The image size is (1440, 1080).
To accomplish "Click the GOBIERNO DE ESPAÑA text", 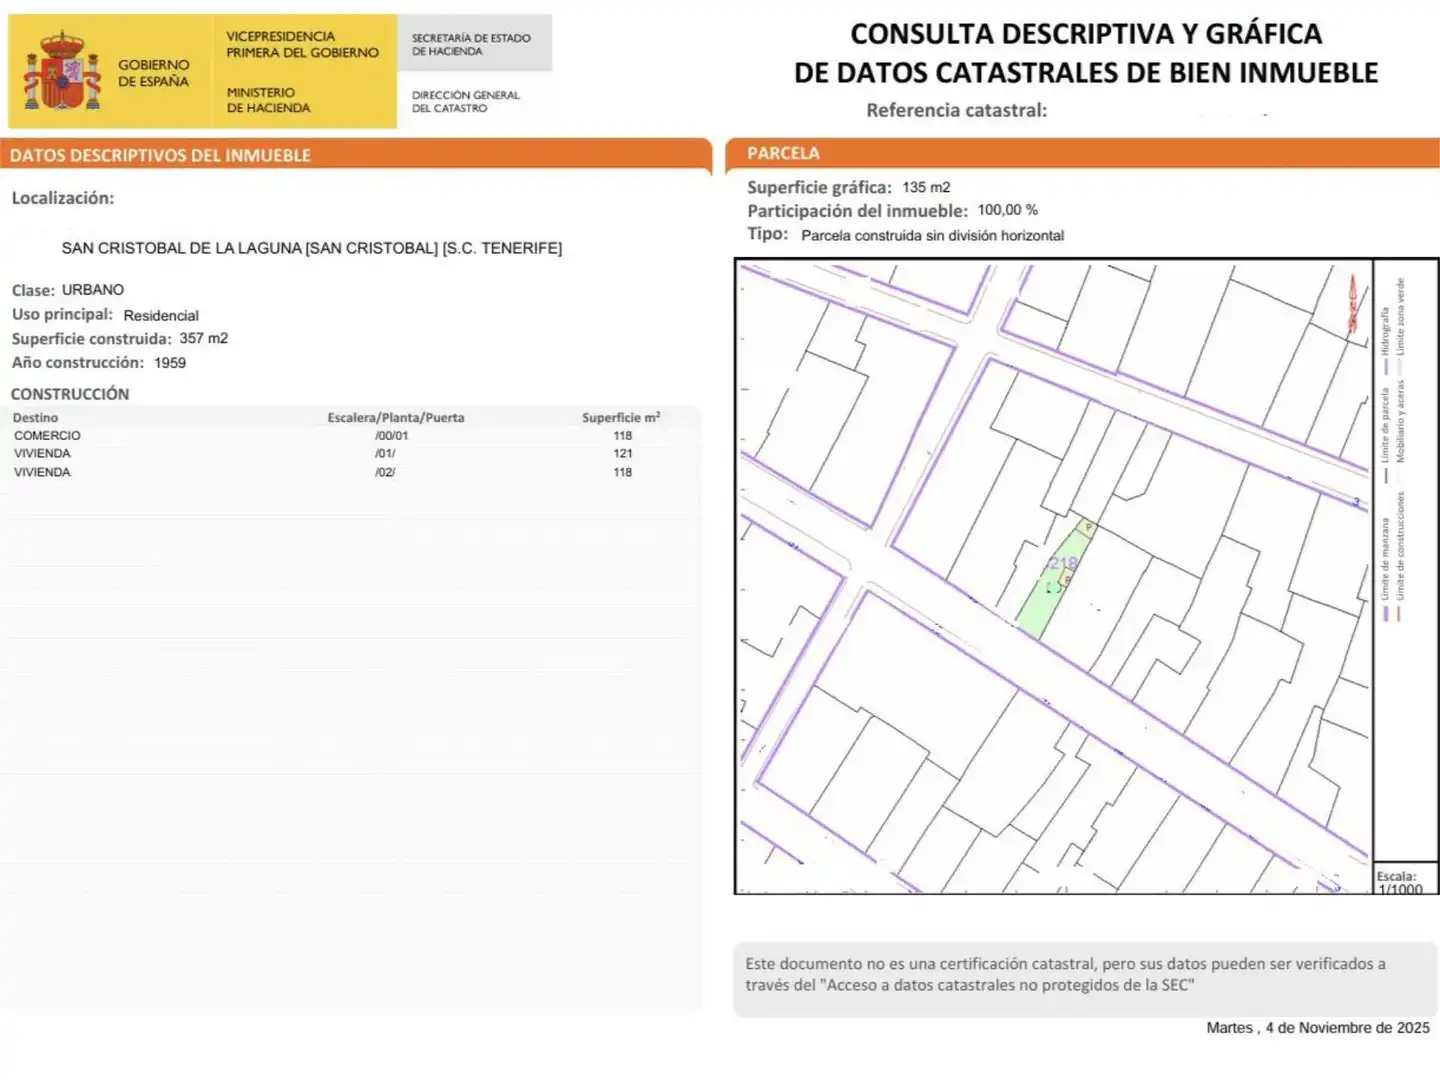I will point(153,73).
